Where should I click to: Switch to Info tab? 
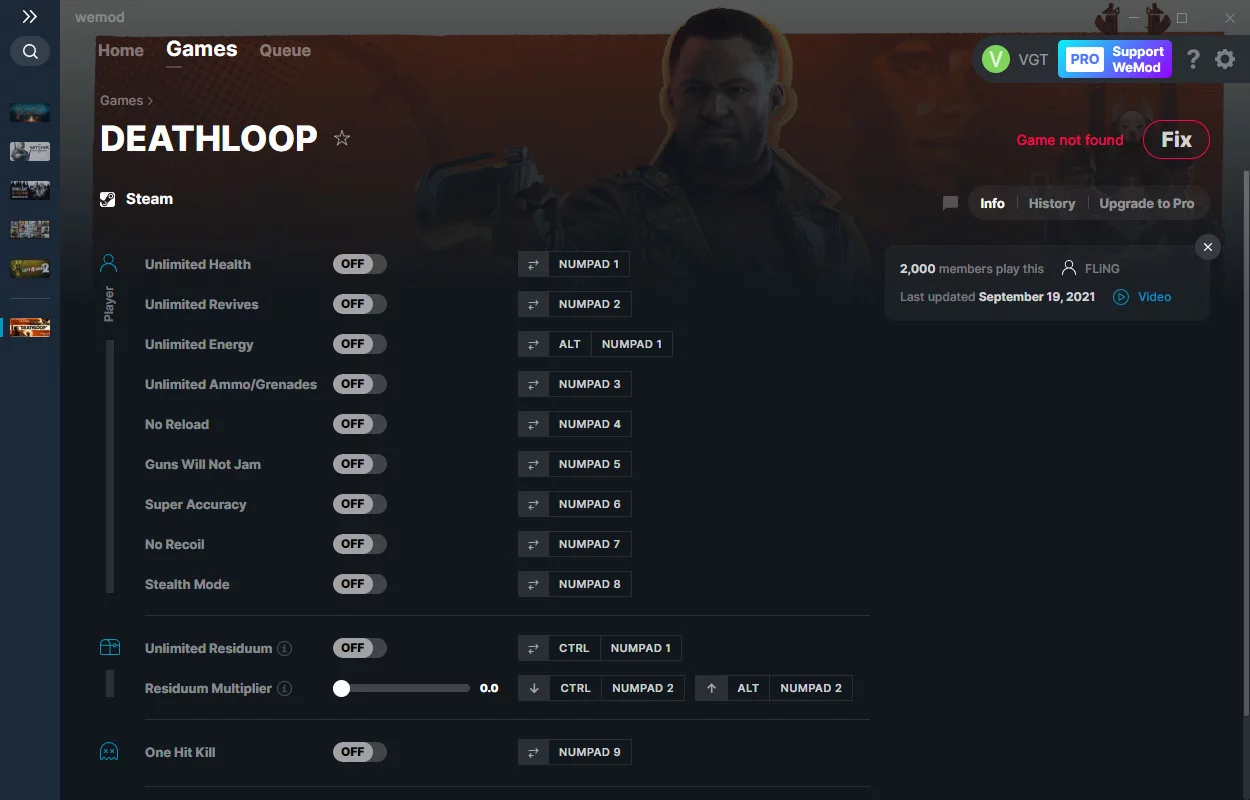click(x=992, y=203)
